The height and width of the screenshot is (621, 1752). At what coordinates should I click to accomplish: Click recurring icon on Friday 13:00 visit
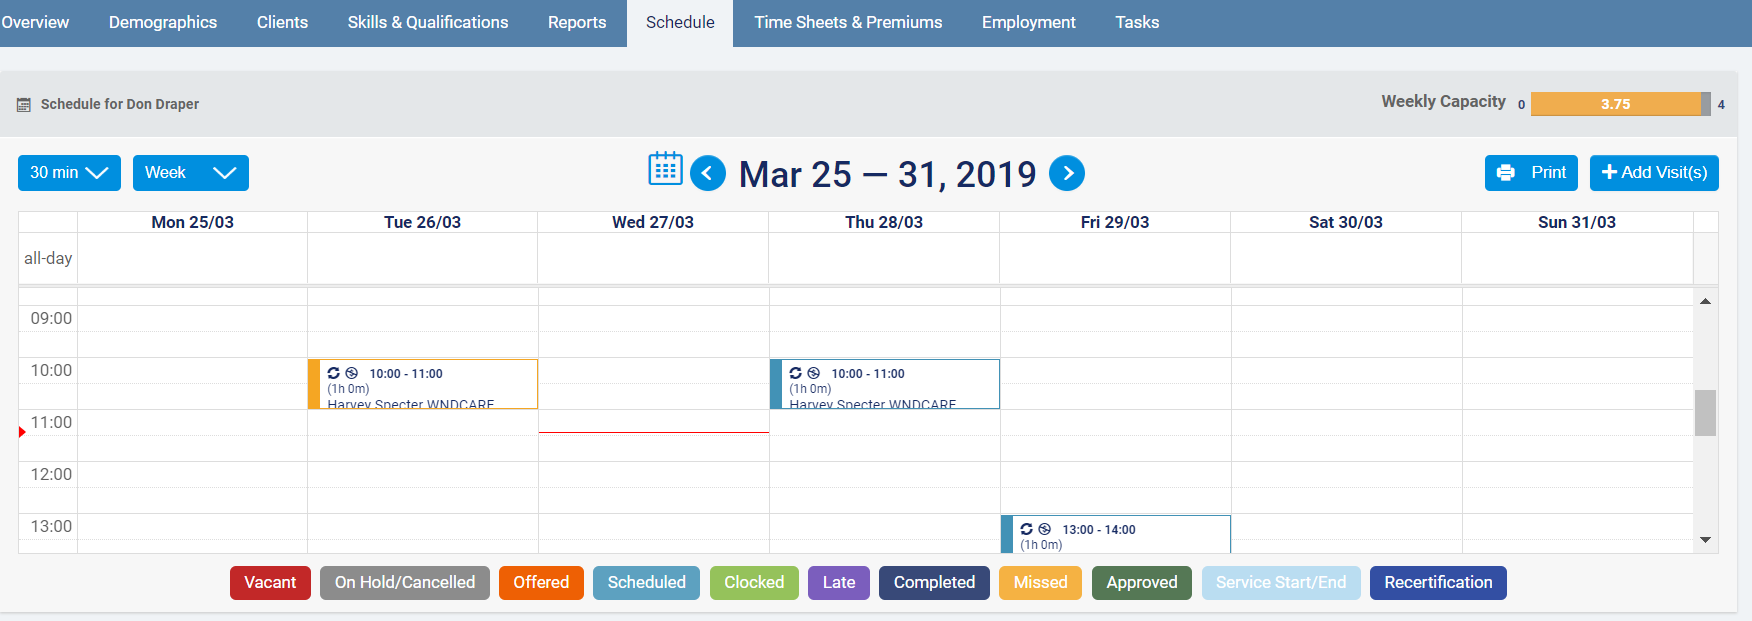tap(1027, 529)
